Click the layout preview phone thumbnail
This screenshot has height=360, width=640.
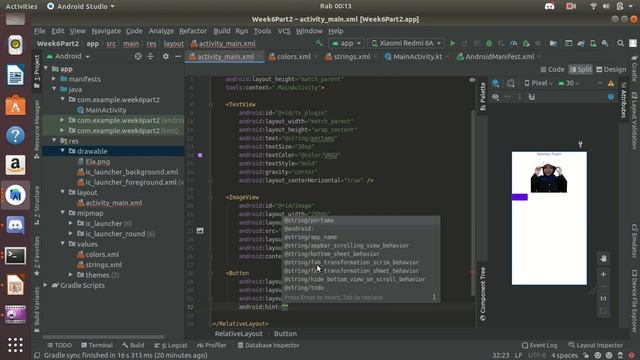click(549, 218)
